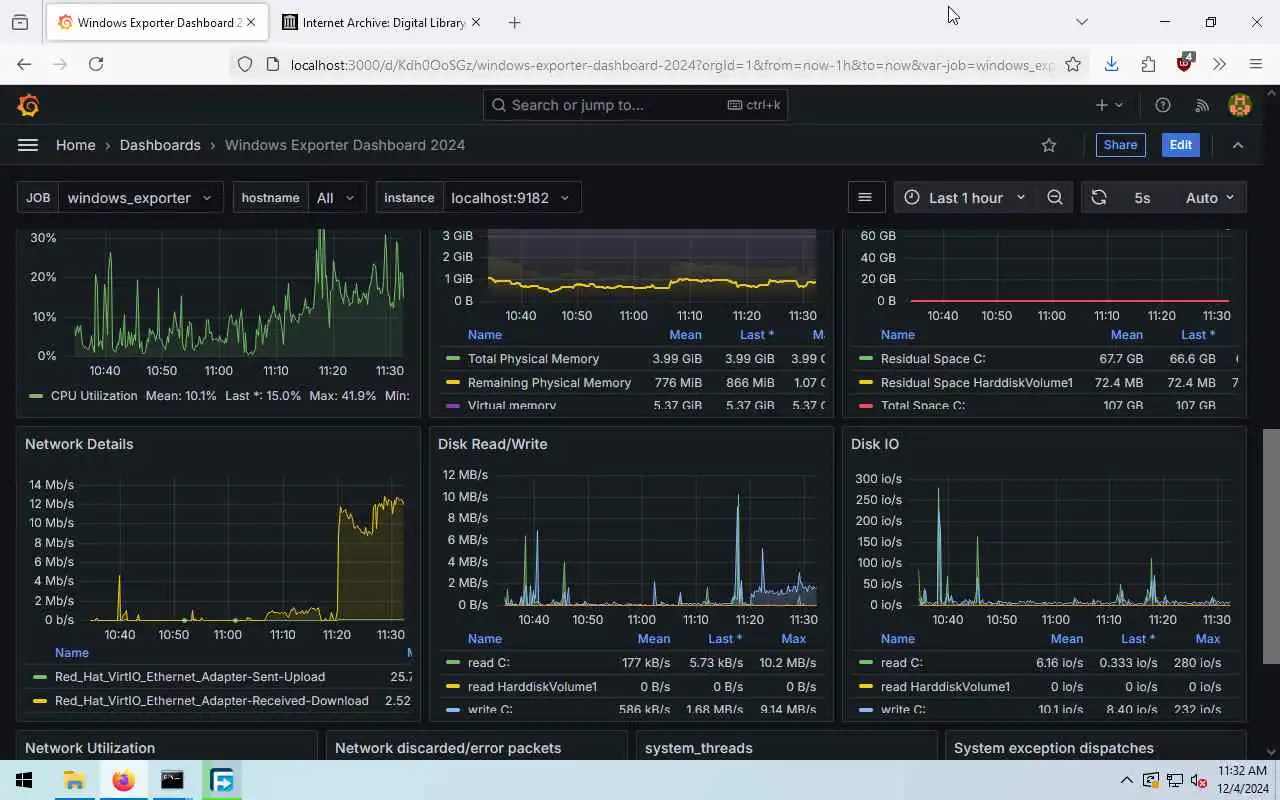Bookmark this page with star icon
This screenshot has width=1280, height=800.
click(x=1073, y=64)
